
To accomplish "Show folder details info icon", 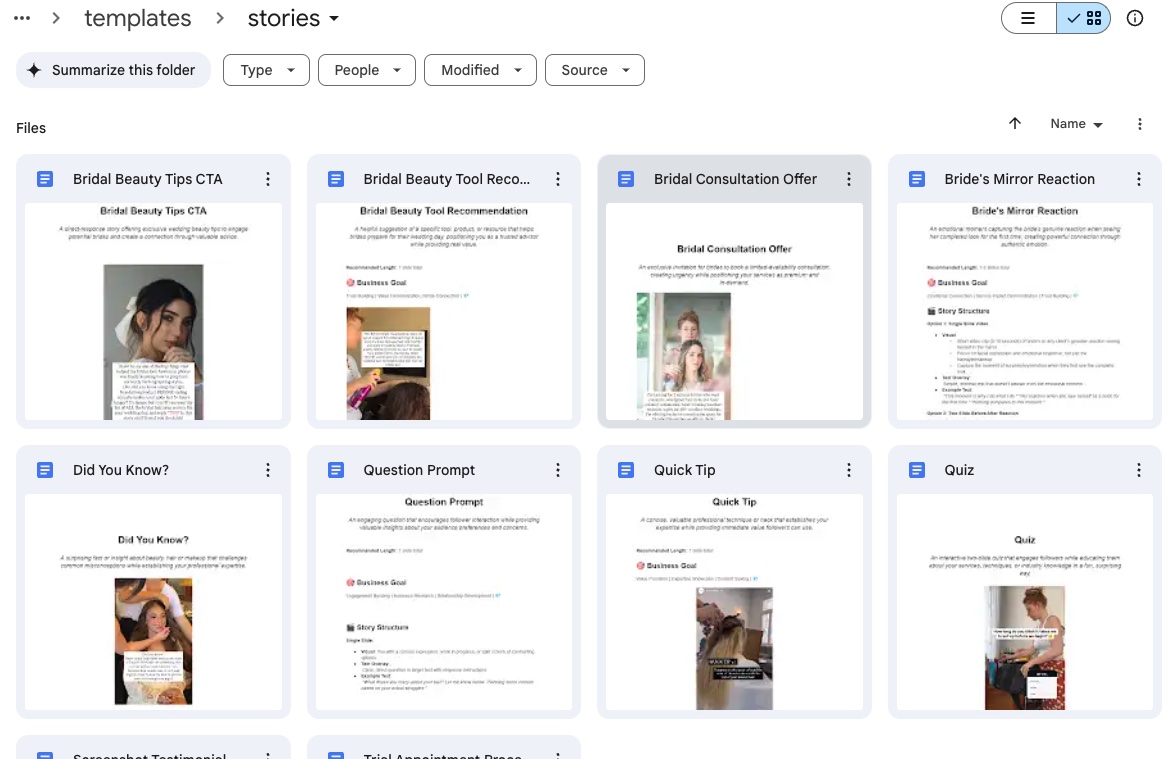I will pyautogui.click(x=1135, y=18).
